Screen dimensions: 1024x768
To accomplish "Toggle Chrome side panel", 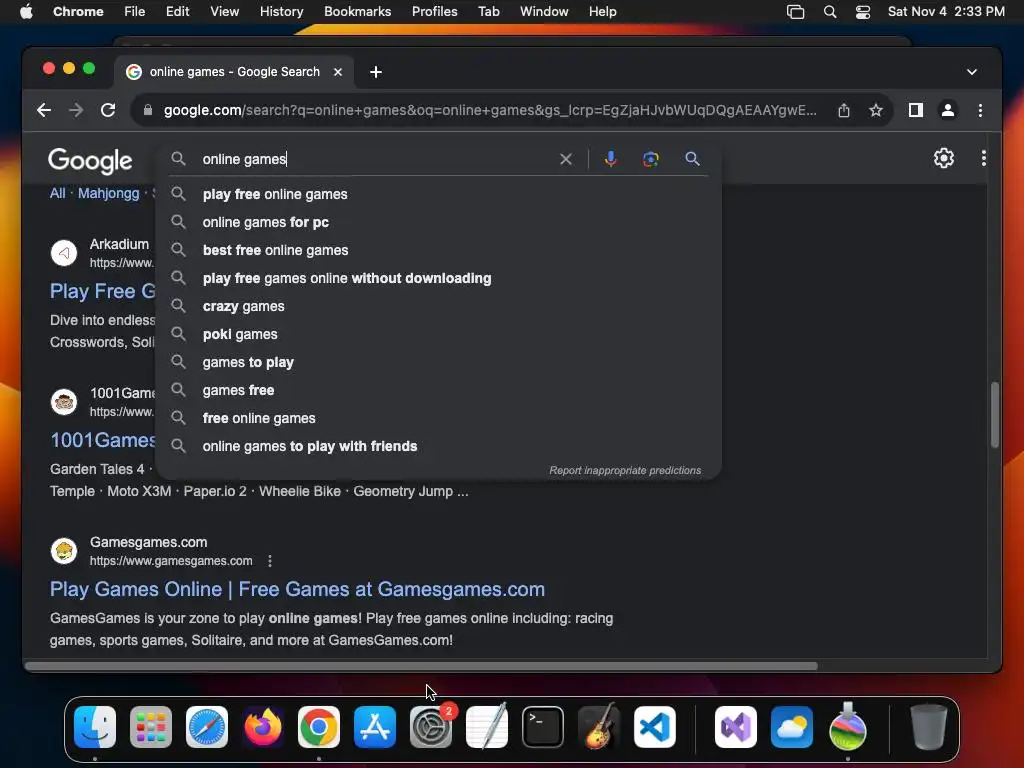I will point(916,110).
